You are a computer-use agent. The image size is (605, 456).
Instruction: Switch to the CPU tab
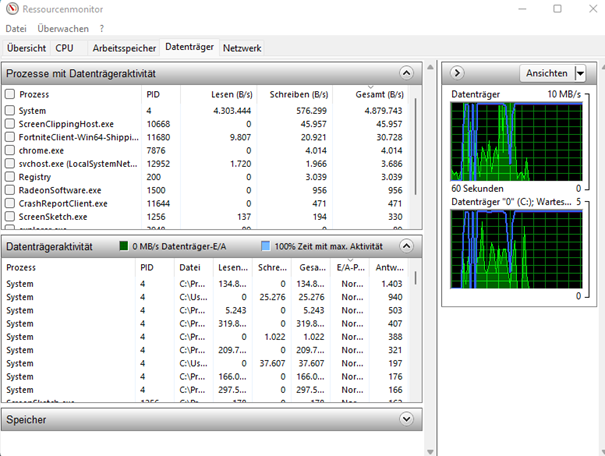click(x=64, y=48)
